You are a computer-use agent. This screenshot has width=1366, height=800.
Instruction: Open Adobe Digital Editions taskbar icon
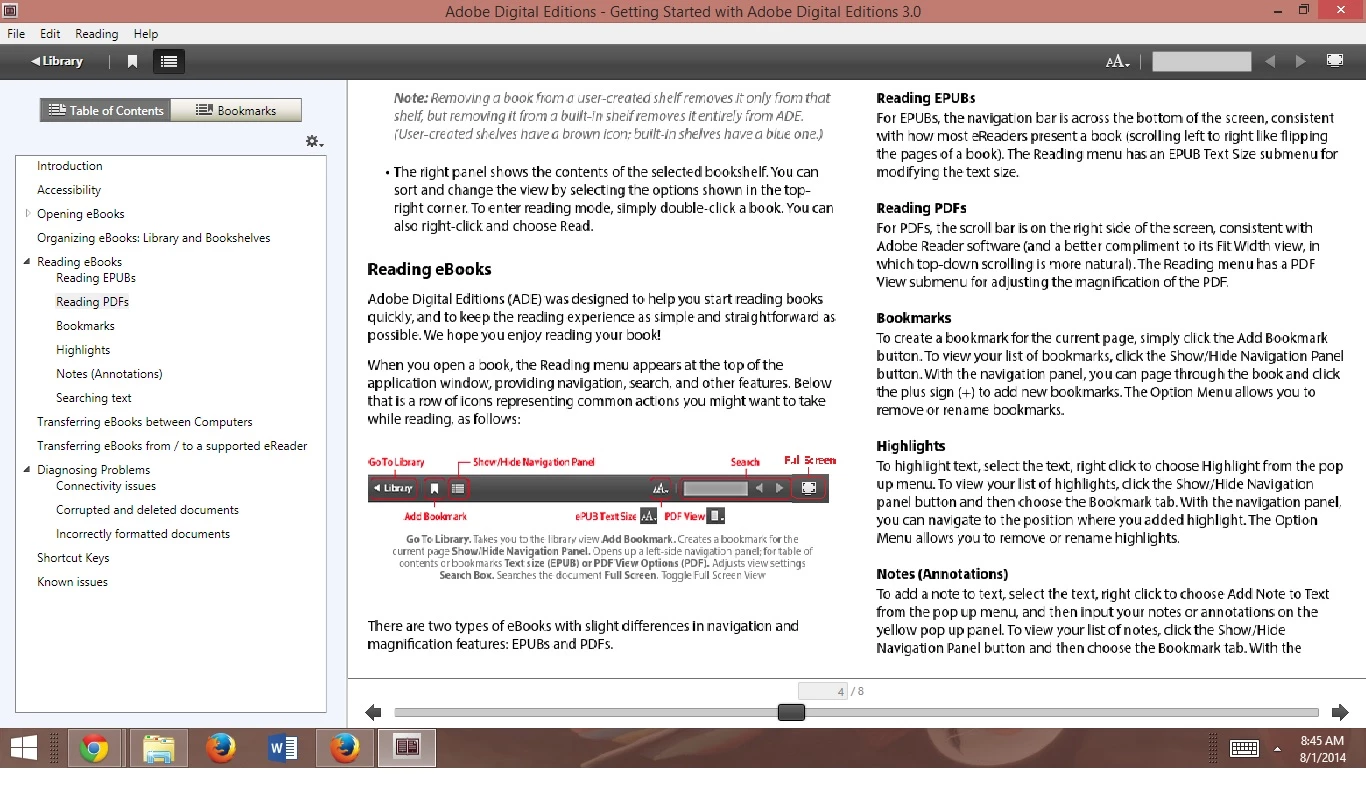(x=407, y=748)
